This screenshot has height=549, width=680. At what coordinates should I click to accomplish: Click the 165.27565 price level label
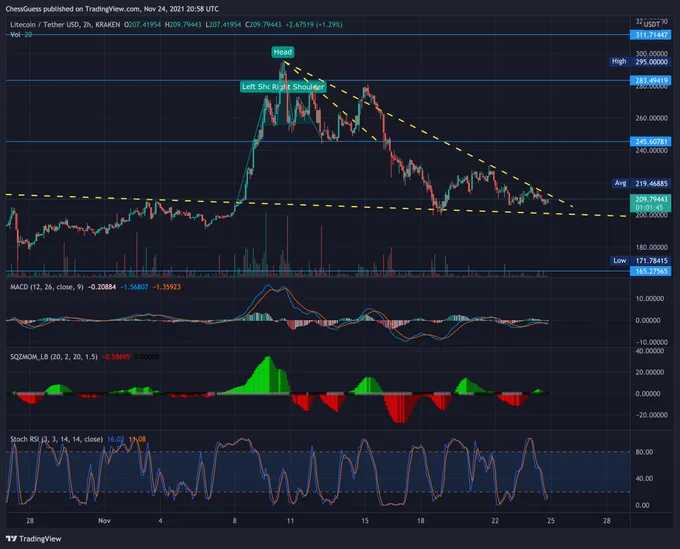[651, 271]
